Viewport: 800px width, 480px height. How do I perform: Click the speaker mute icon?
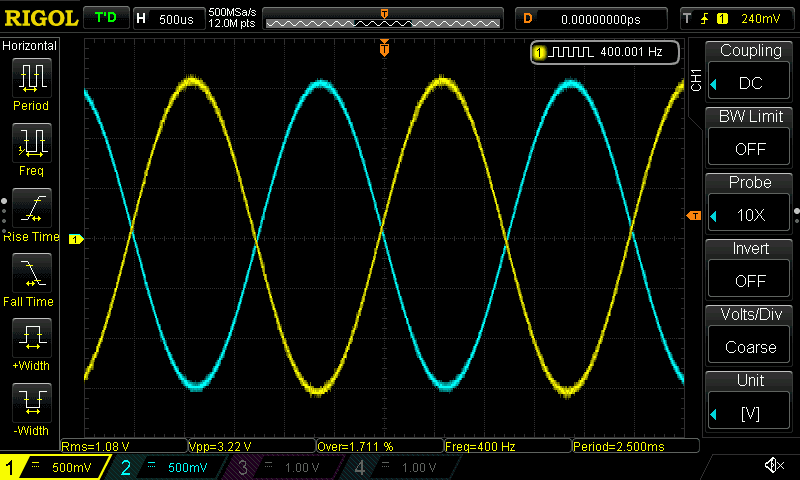[x=773, y=466]
